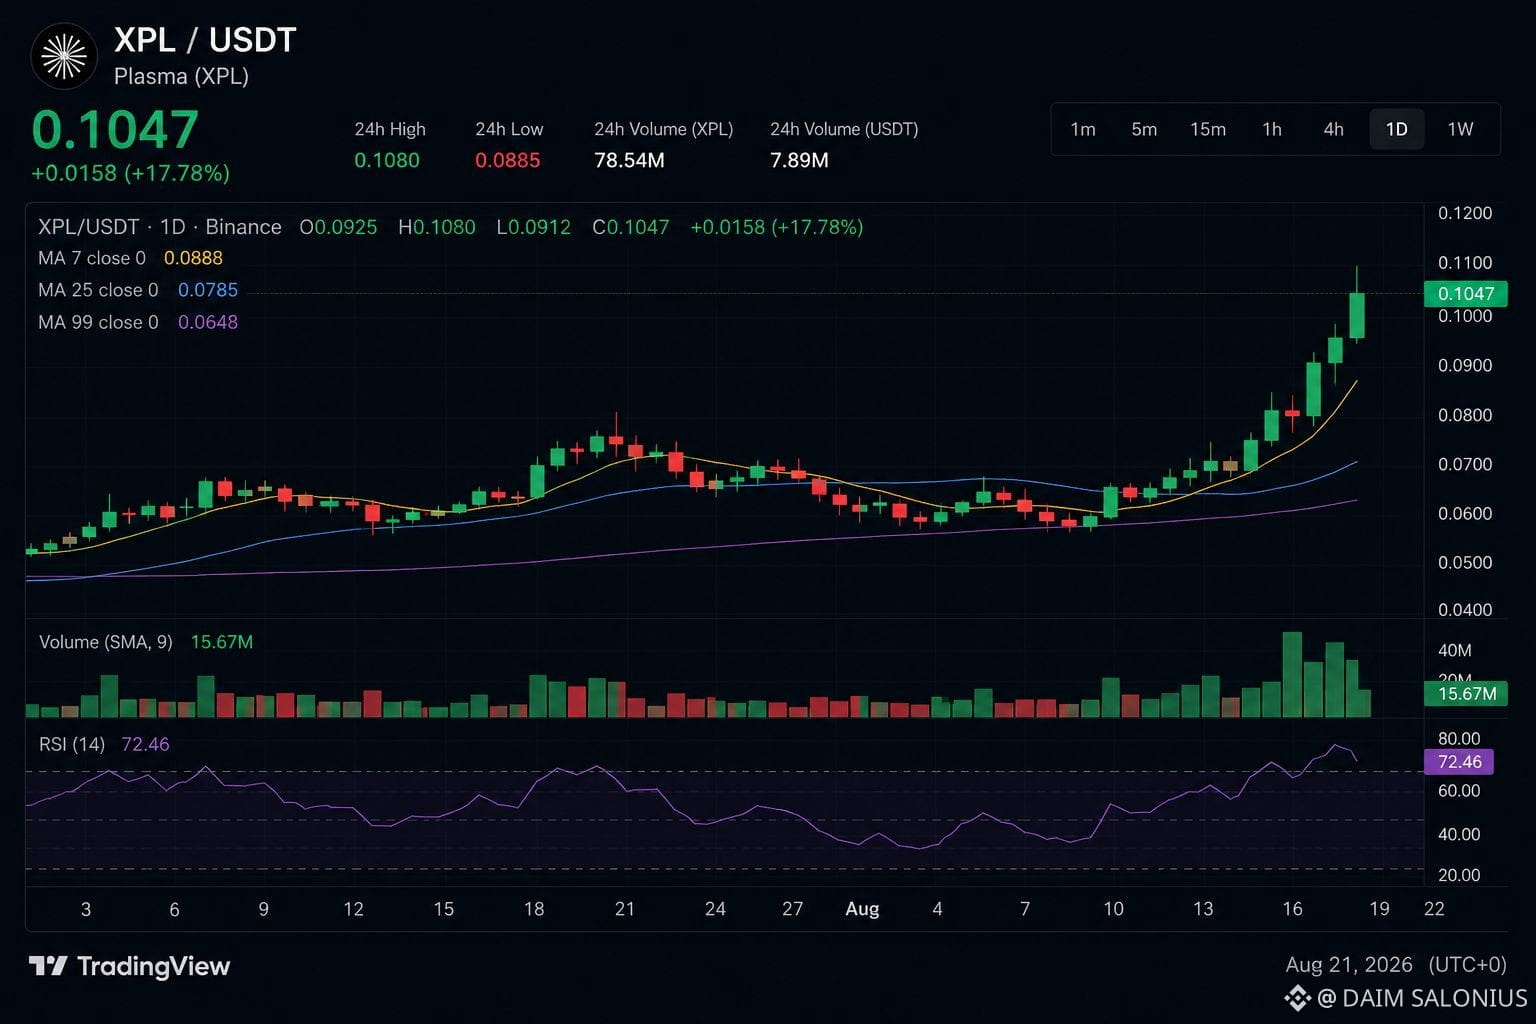The height and width of the screenshot is (1024, 1536).
Task: Click the legend high value H0.1080
Action: pyautogui.click(x=437, y=227)
